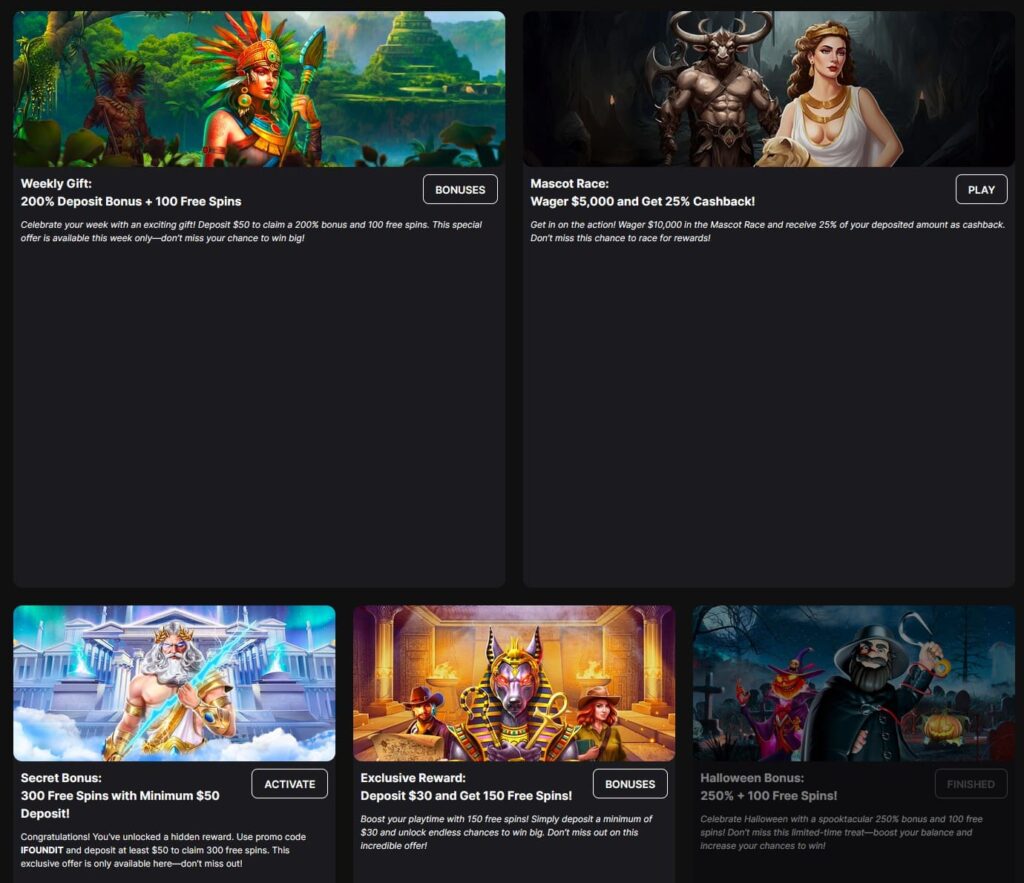Open the Weekly Gift jungle temple banner

[x=259, y=89]
